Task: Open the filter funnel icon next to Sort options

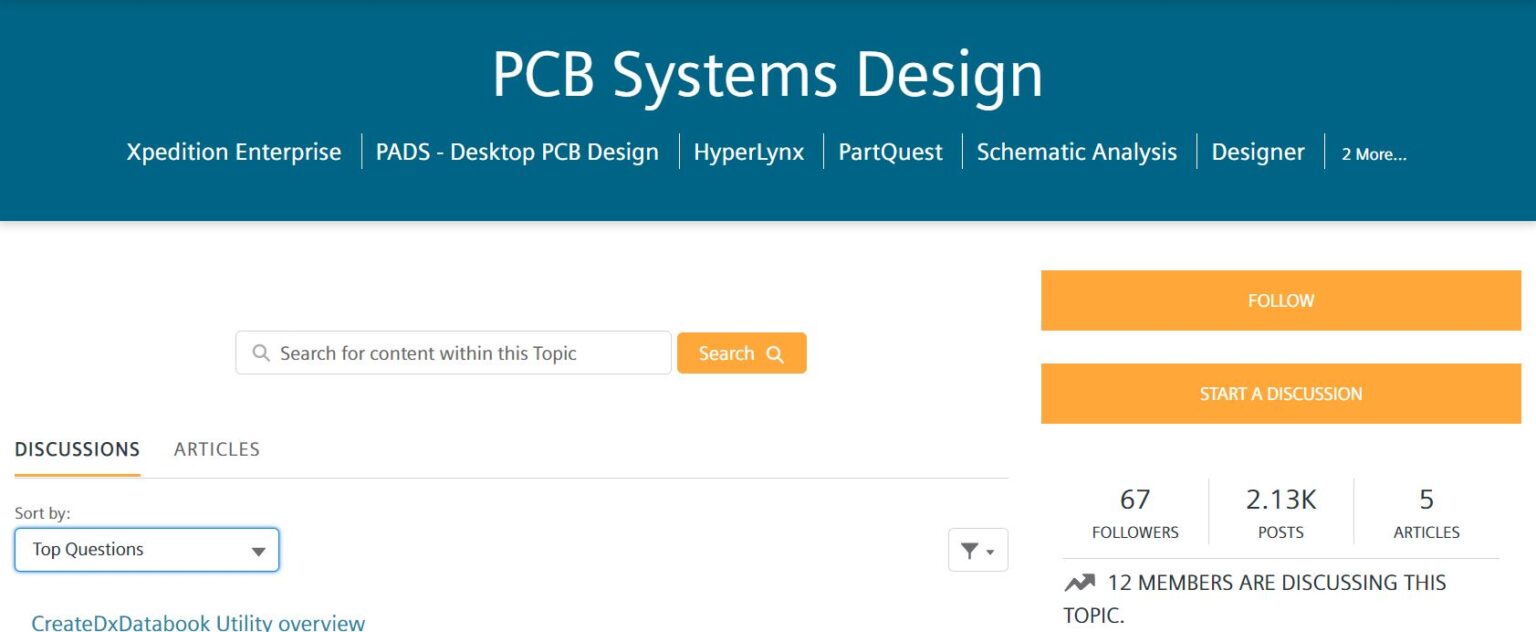Action: [971, 549]
